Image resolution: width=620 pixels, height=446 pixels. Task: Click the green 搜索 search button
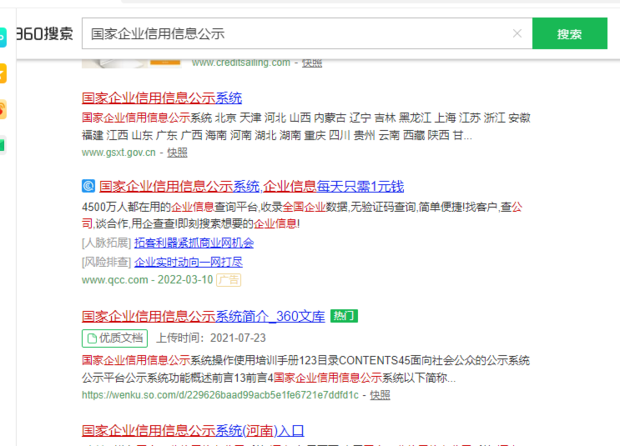(x=569, y=33)
